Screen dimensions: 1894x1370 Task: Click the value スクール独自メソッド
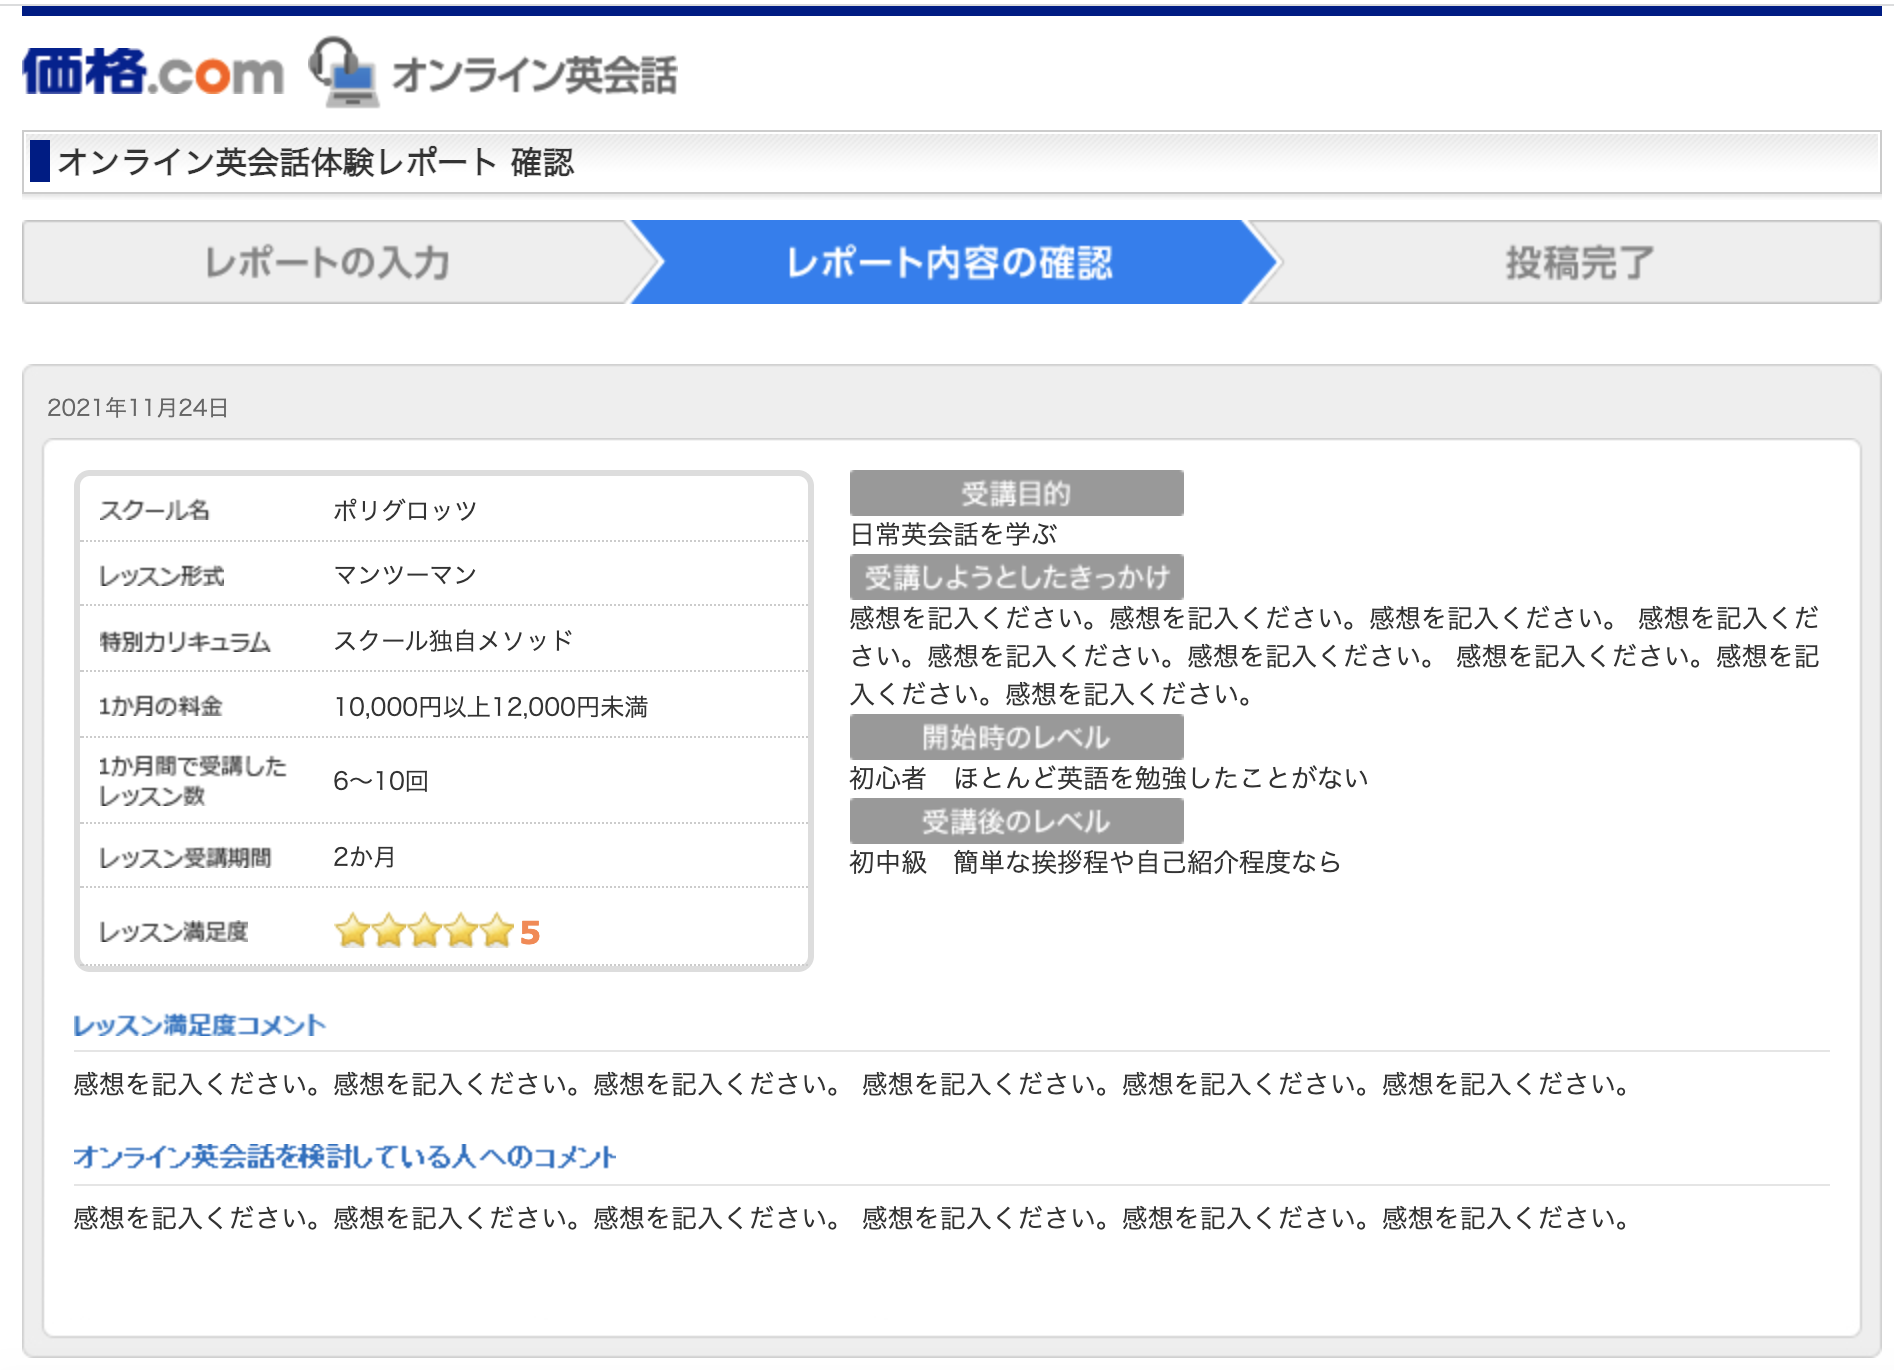pos(453,640)
